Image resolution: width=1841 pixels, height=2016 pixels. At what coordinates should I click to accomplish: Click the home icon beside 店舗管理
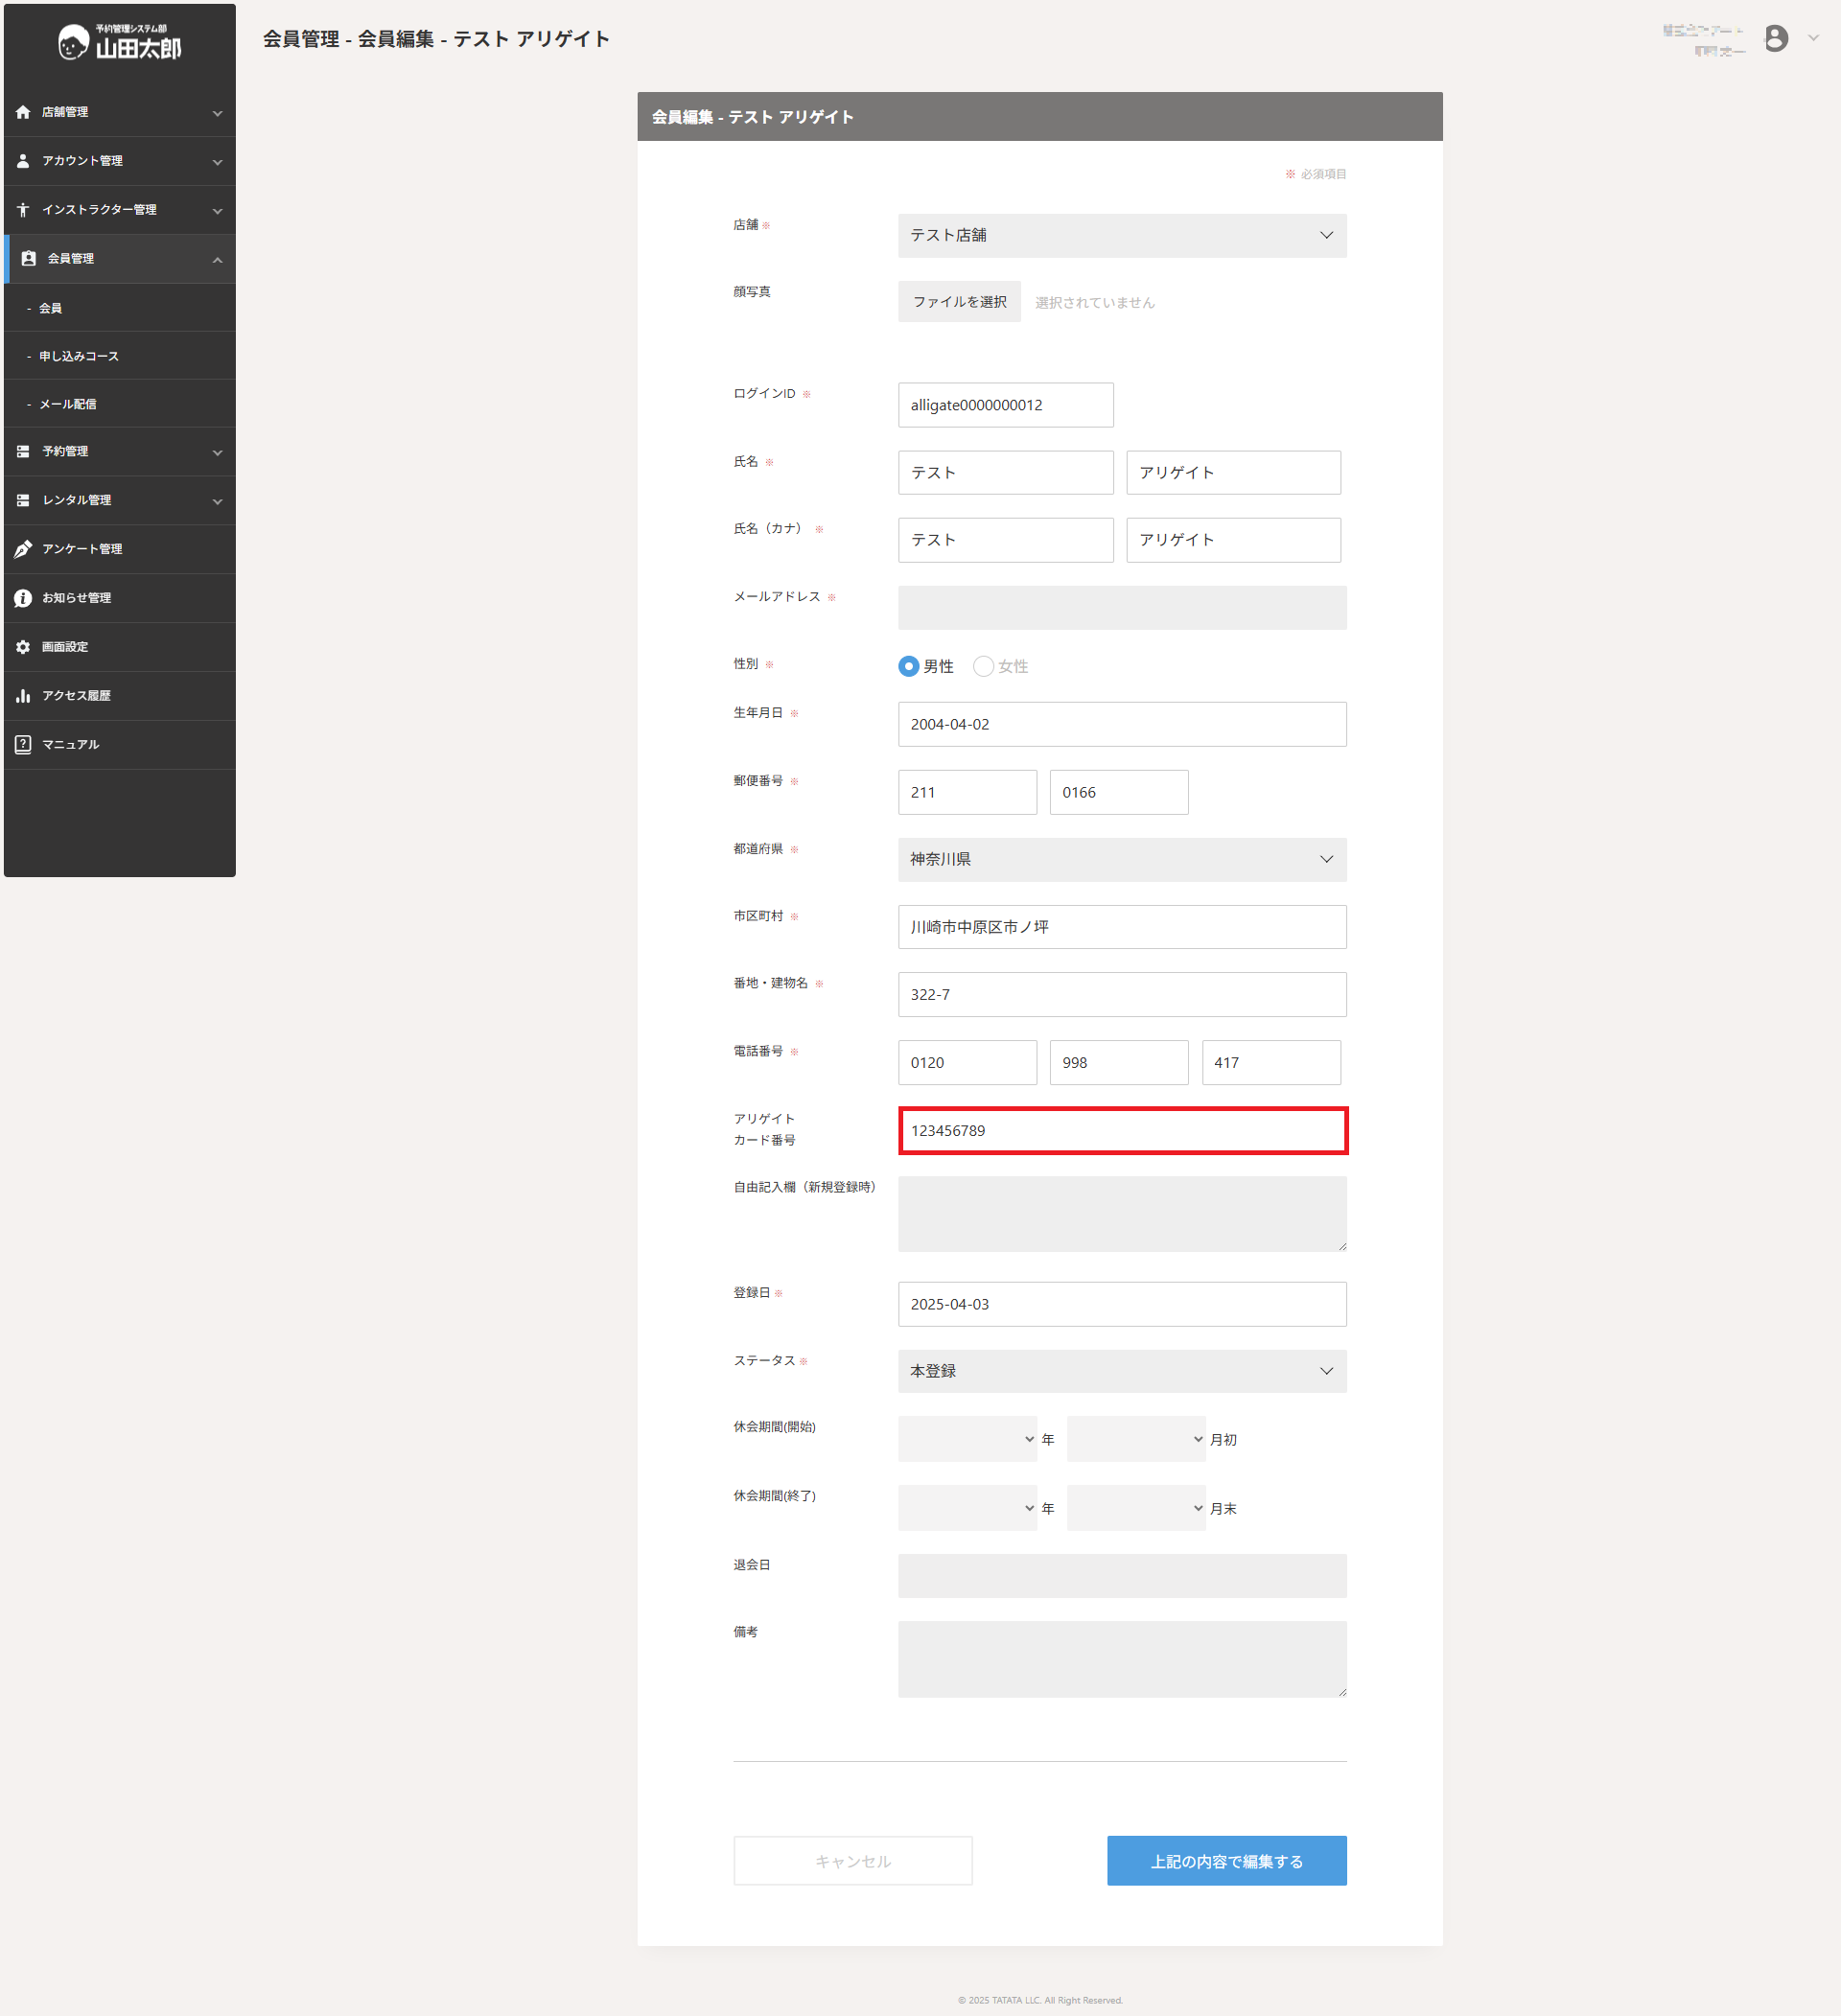coord(23,112)
